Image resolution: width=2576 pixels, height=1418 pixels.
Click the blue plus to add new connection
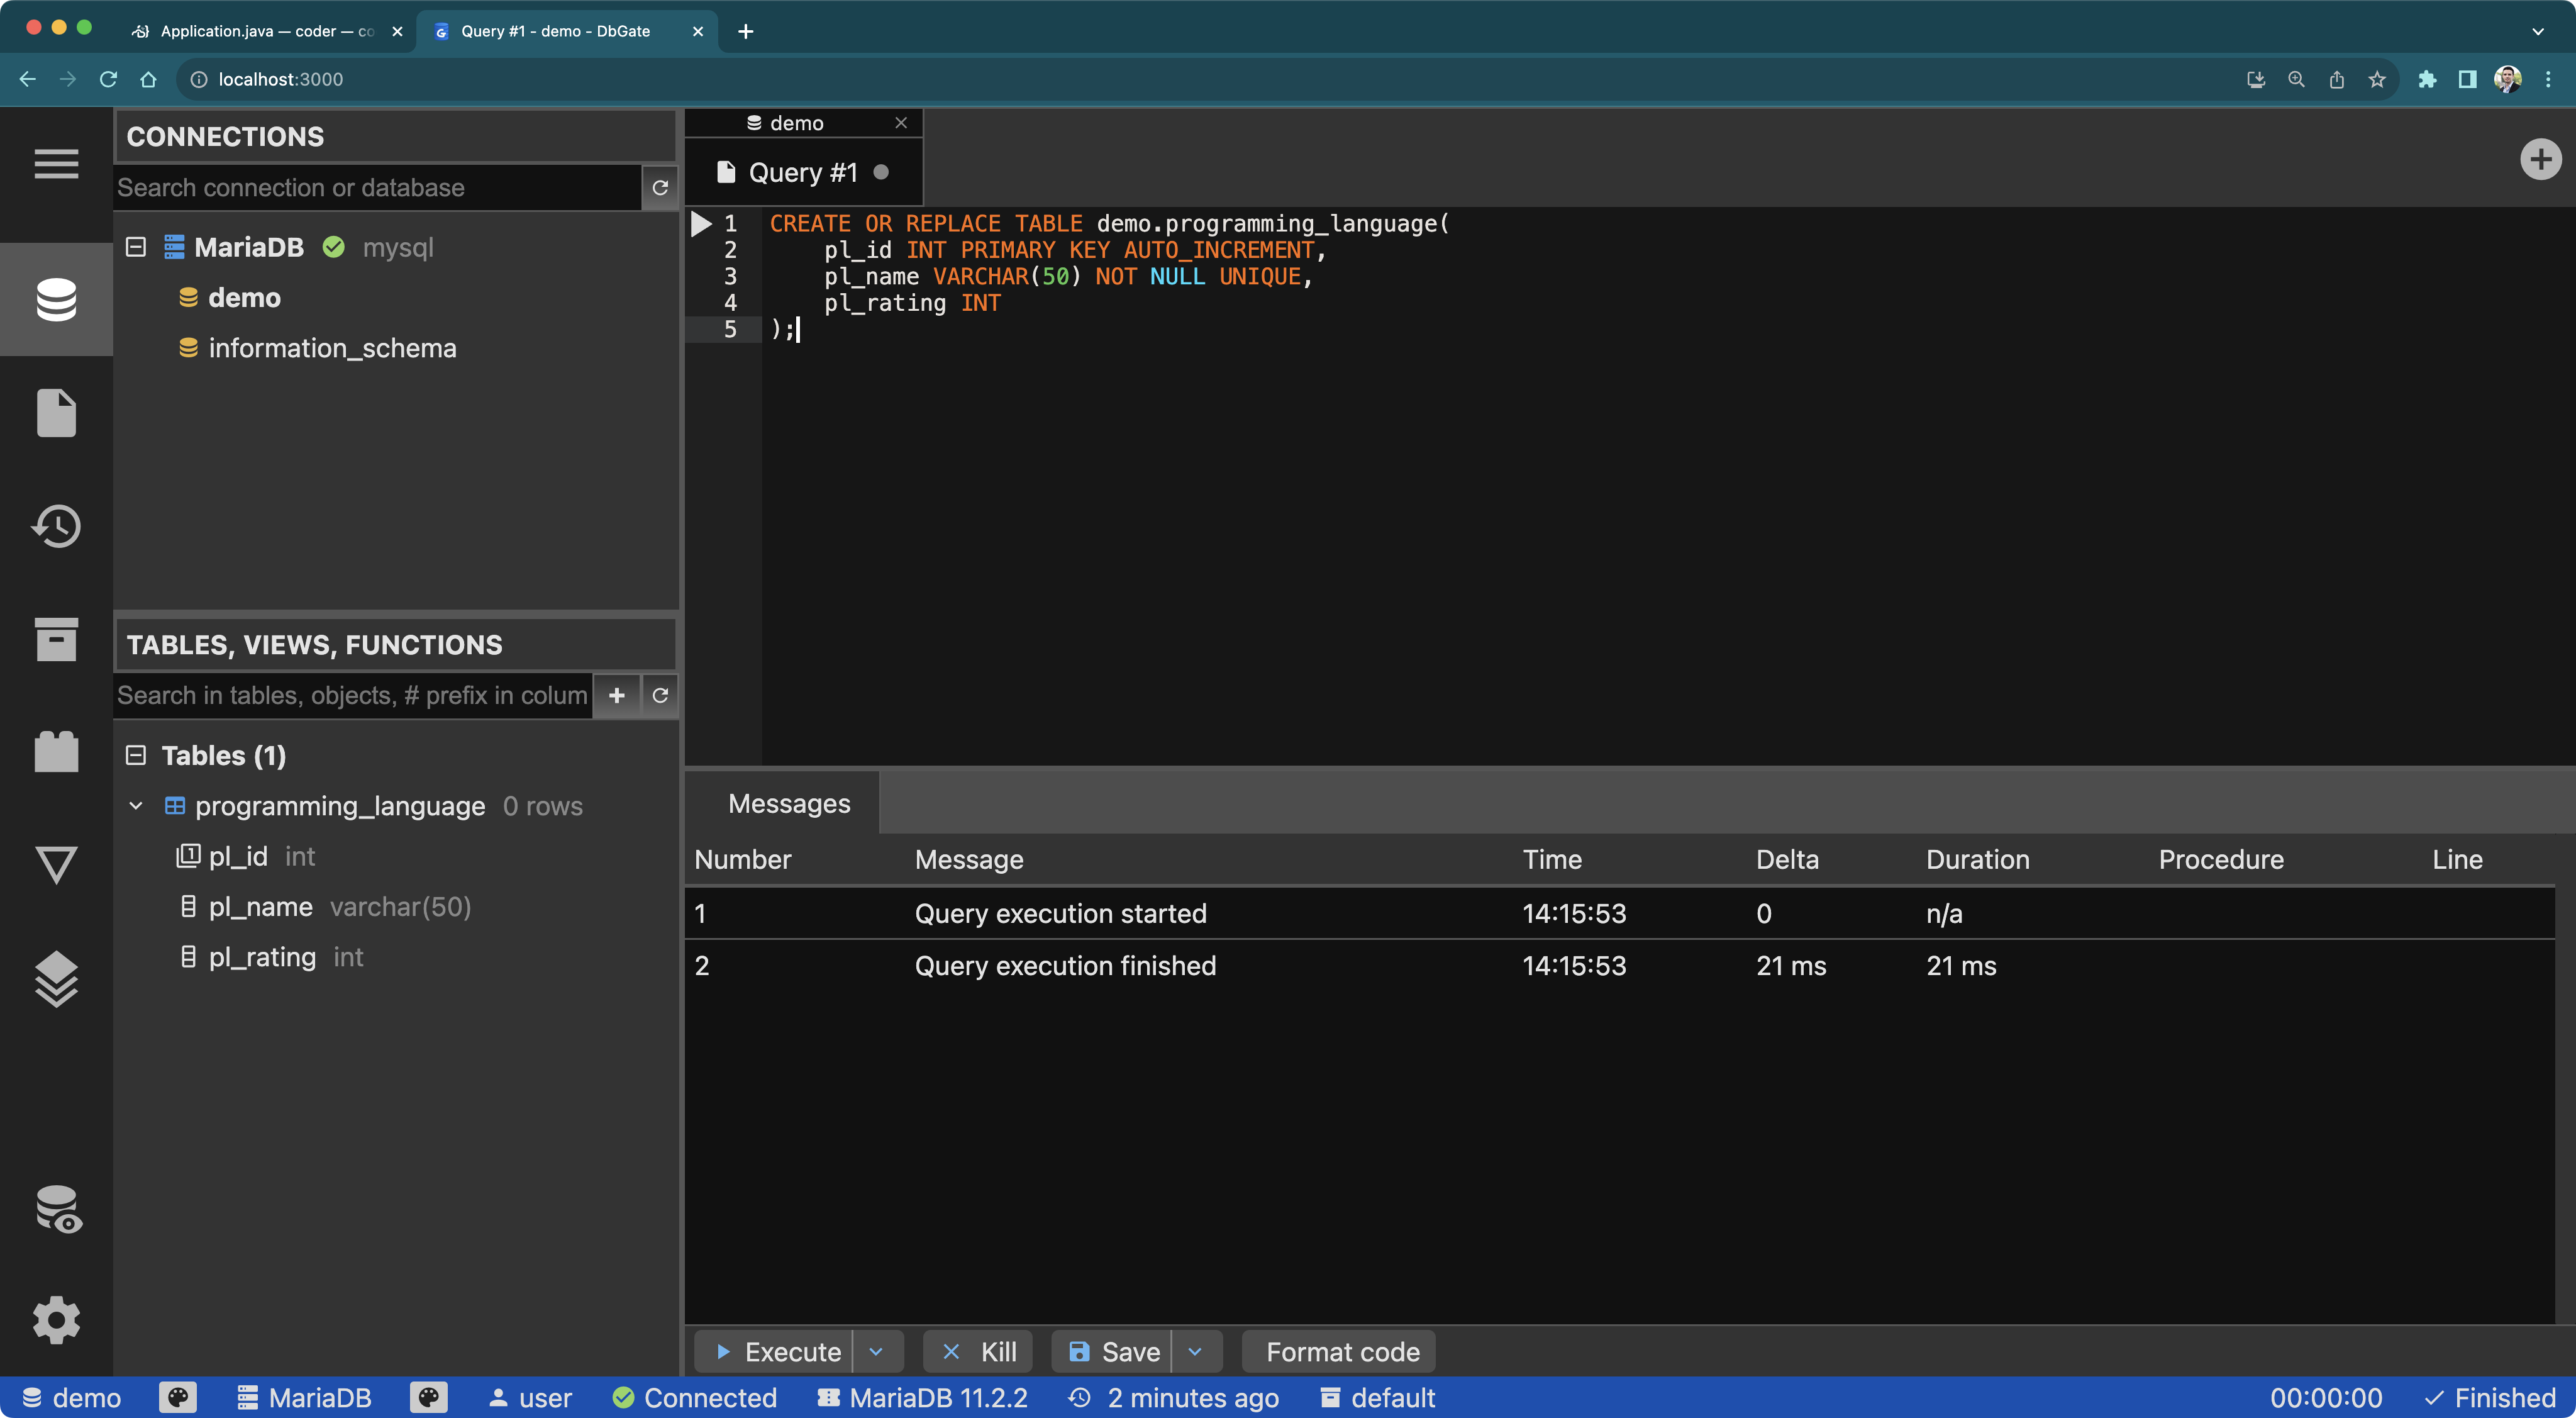tap(2541, 158)
